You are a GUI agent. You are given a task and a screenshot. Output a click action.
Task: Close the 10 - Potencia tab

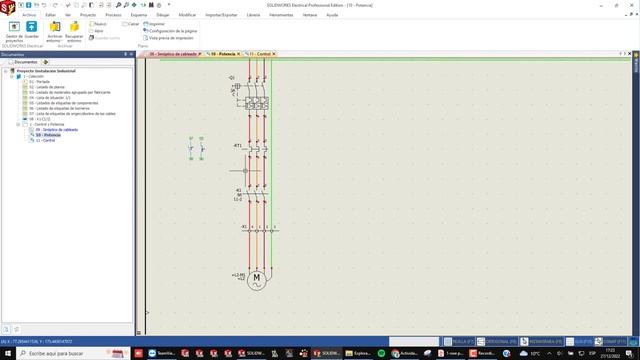pyautogui.click(x=239, y=54)
